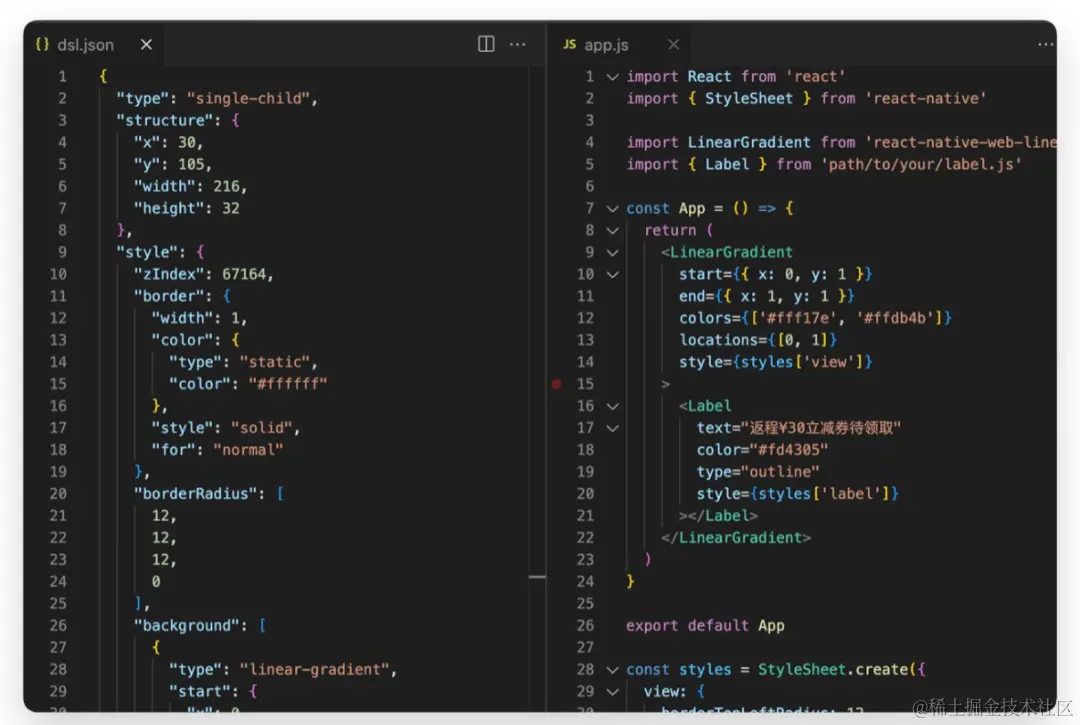1080x725 pixels.
Task: Click line number 26 in app.js
Action: coord(585,626)
